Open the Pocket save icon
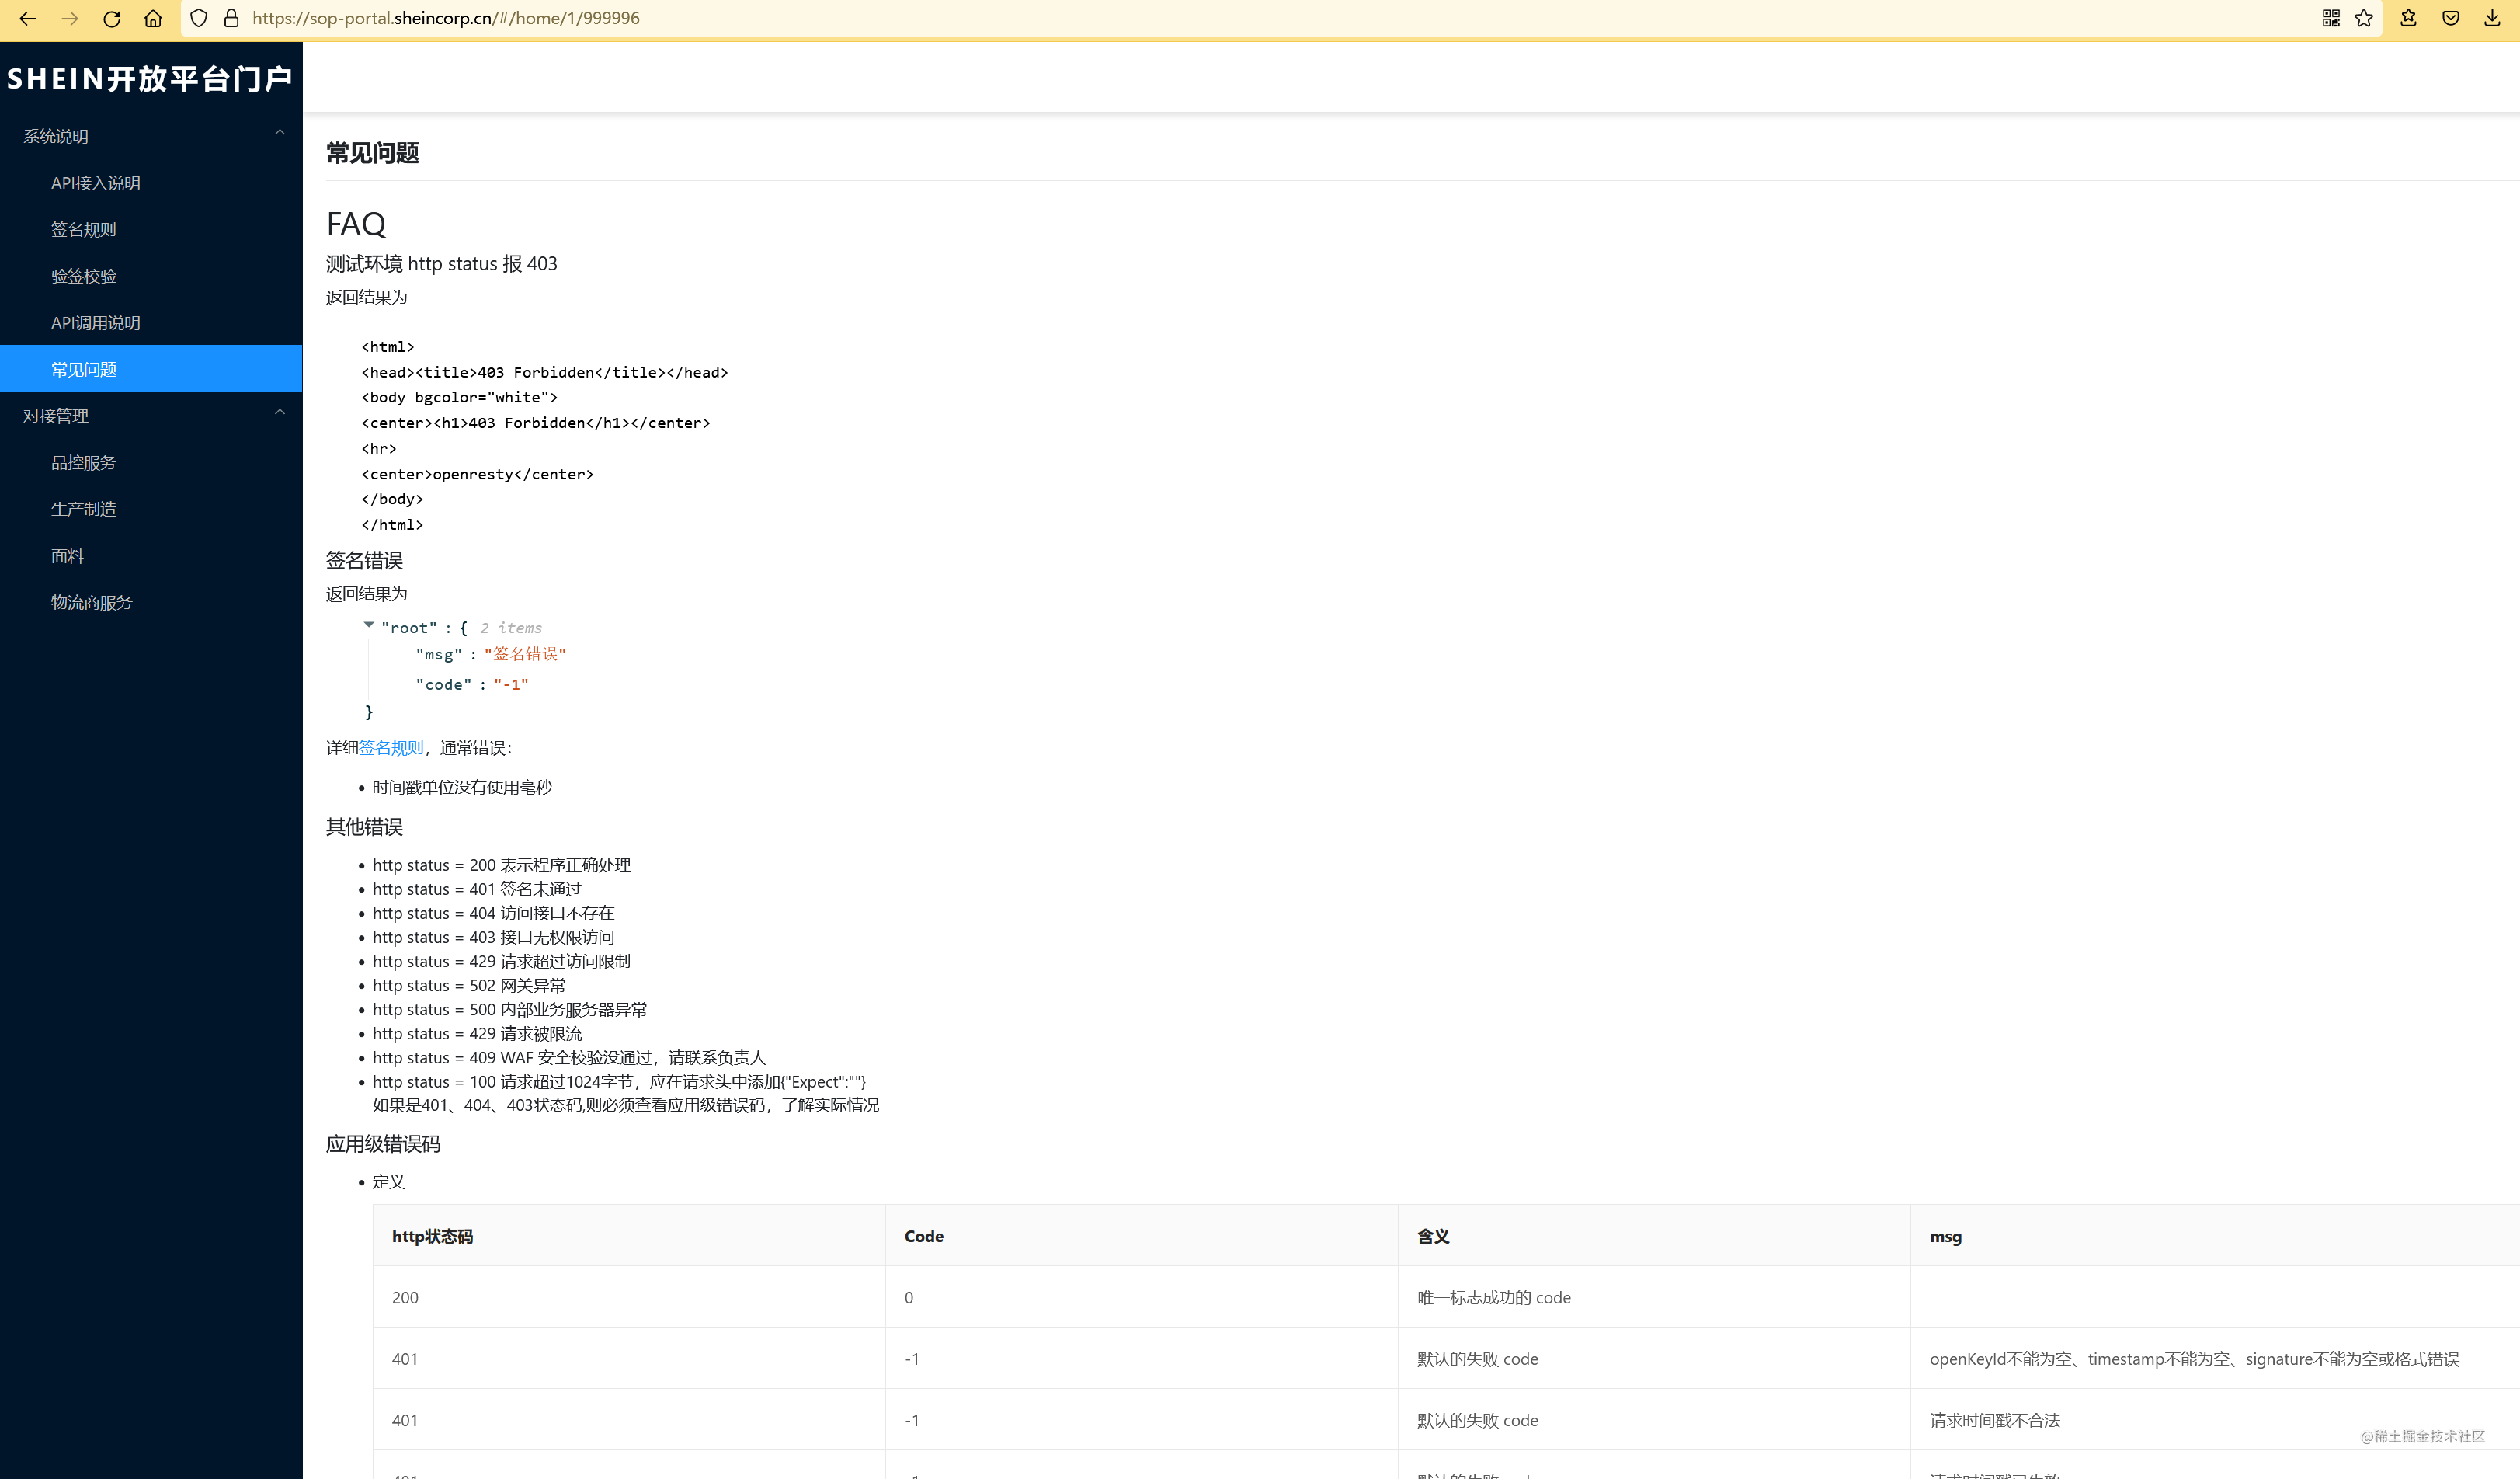 coord(2450,18)
